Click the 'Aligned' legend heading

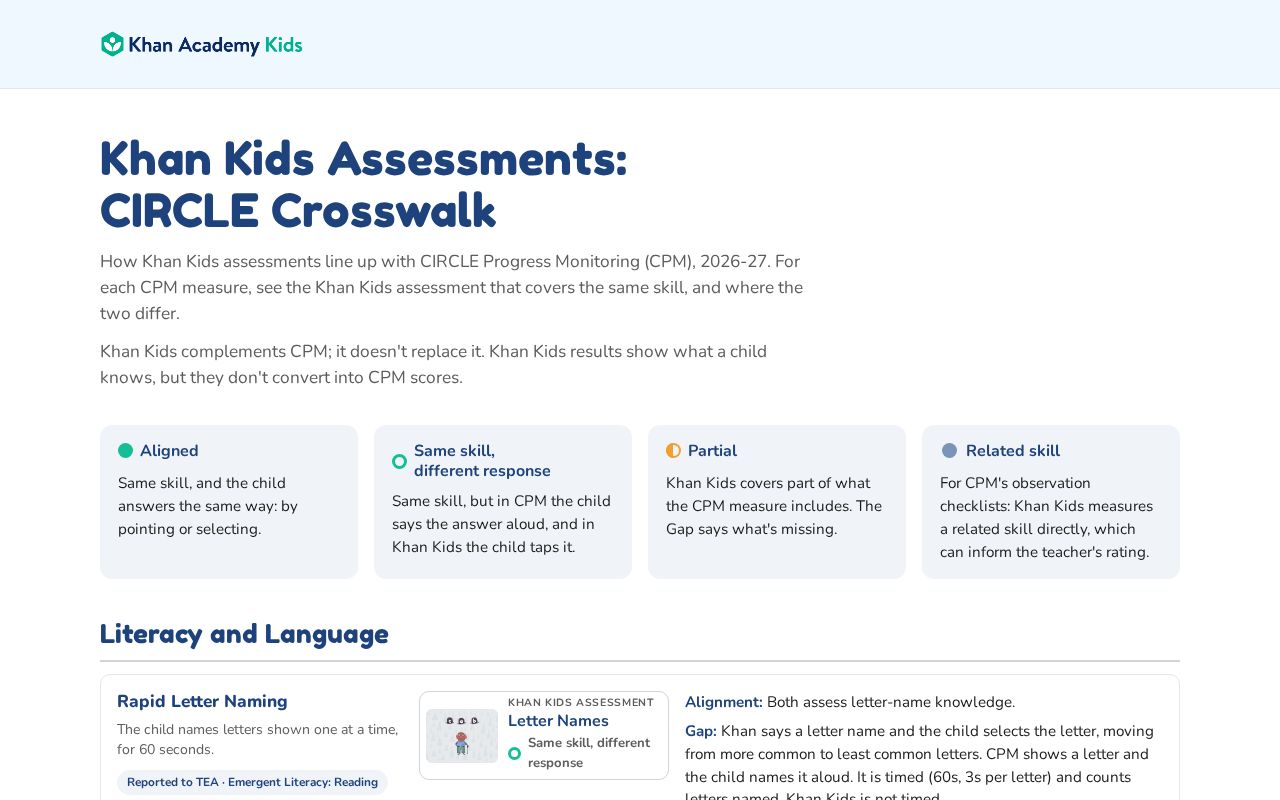(169, 451)
